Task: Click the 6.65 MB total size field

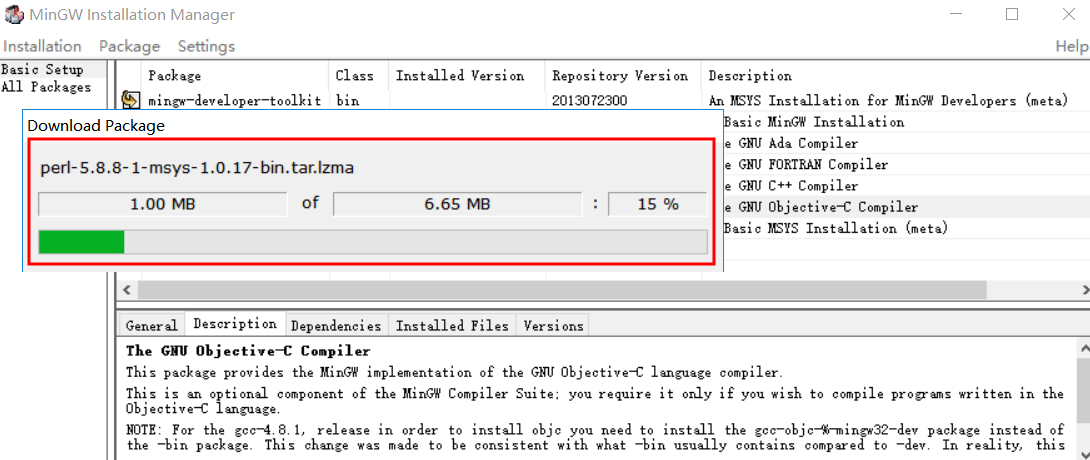Action: tap(457, 204)
